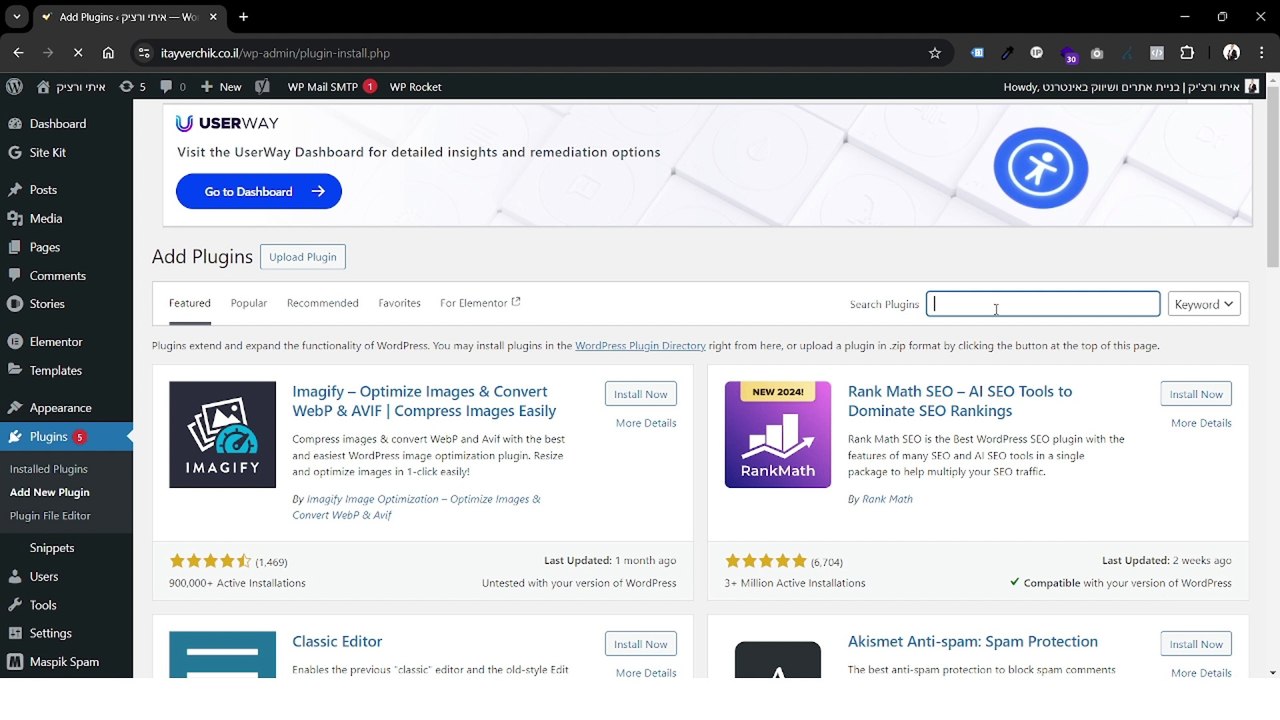This screenshot has height=720, width=1280.
Task: Click the camera screenshot extension icon
Action: (x=1097, y=53)
